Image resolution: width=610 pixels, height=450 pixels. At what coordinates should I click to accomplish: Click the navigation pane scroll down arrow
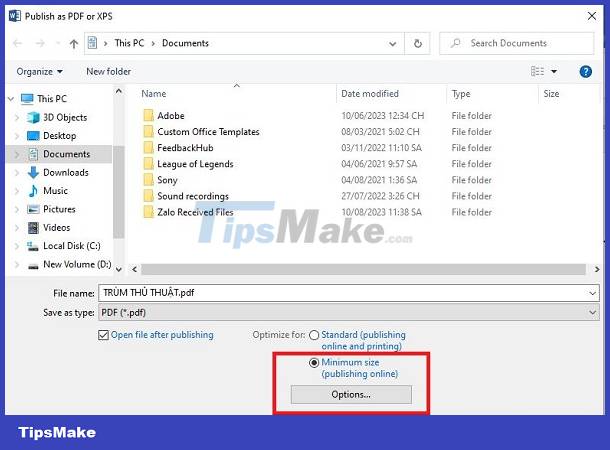tap(119, 269)
